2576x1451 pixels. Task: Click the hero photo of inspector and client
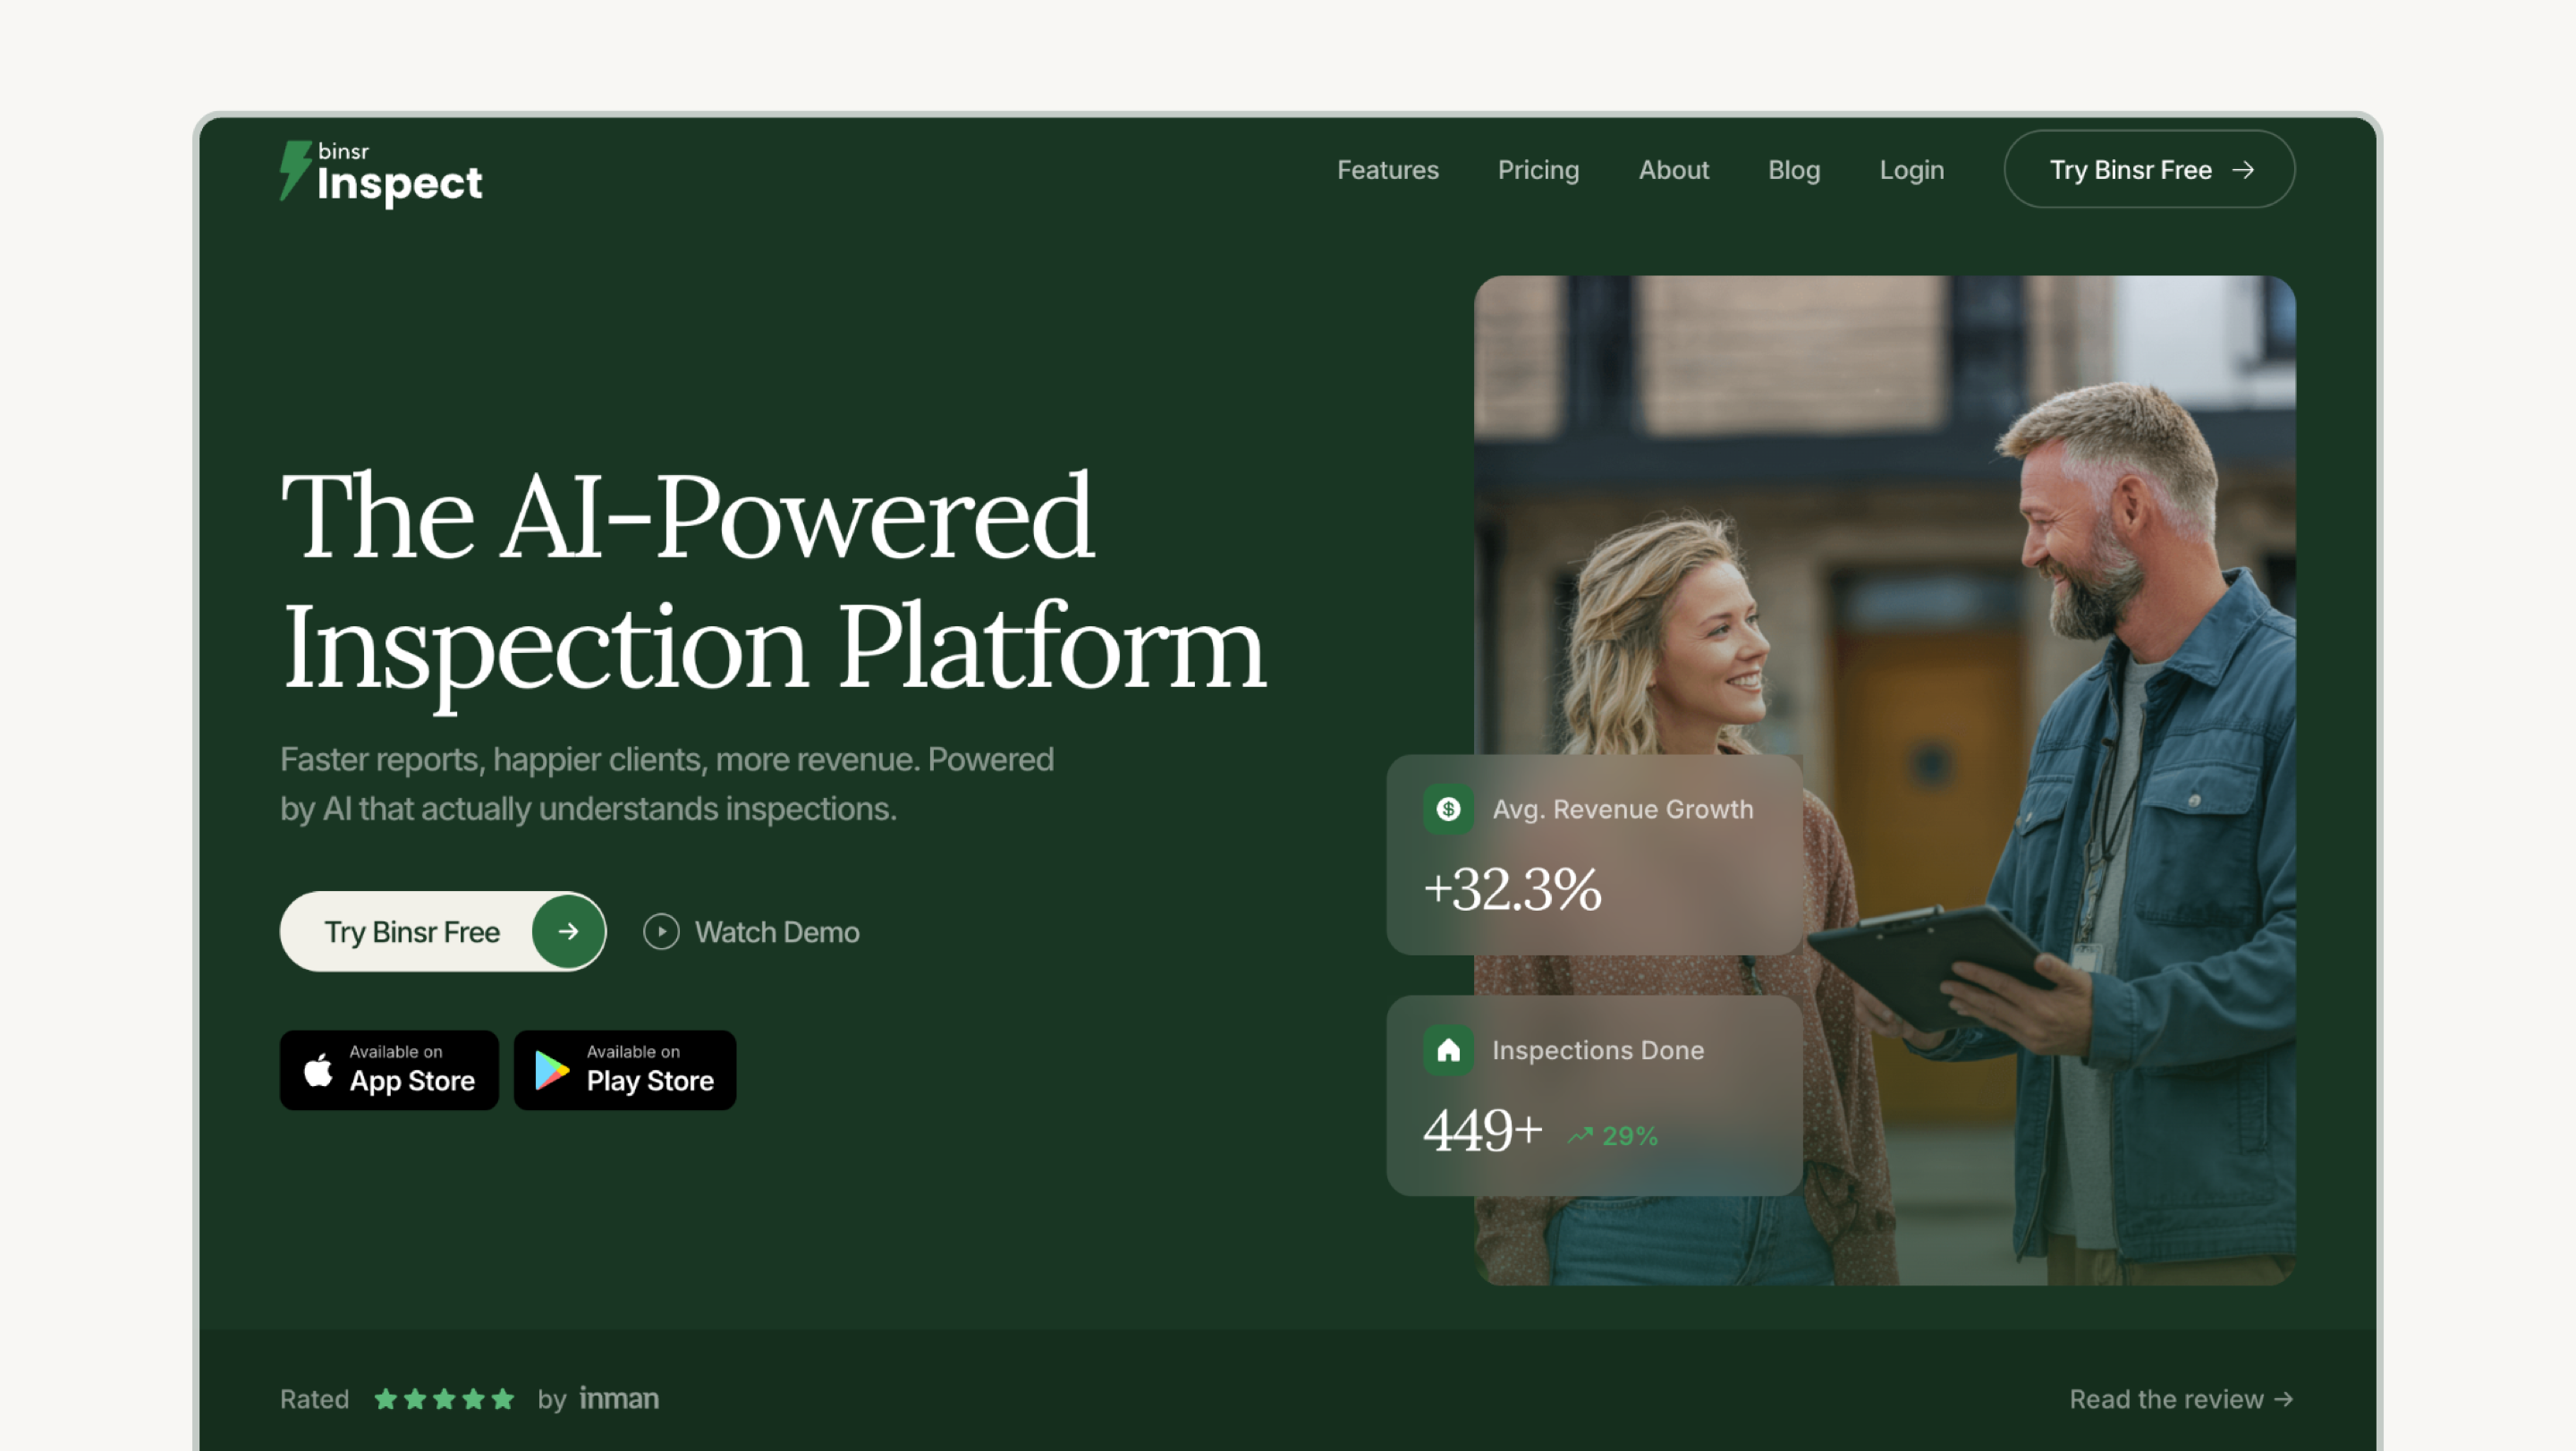click(1884, 780)
